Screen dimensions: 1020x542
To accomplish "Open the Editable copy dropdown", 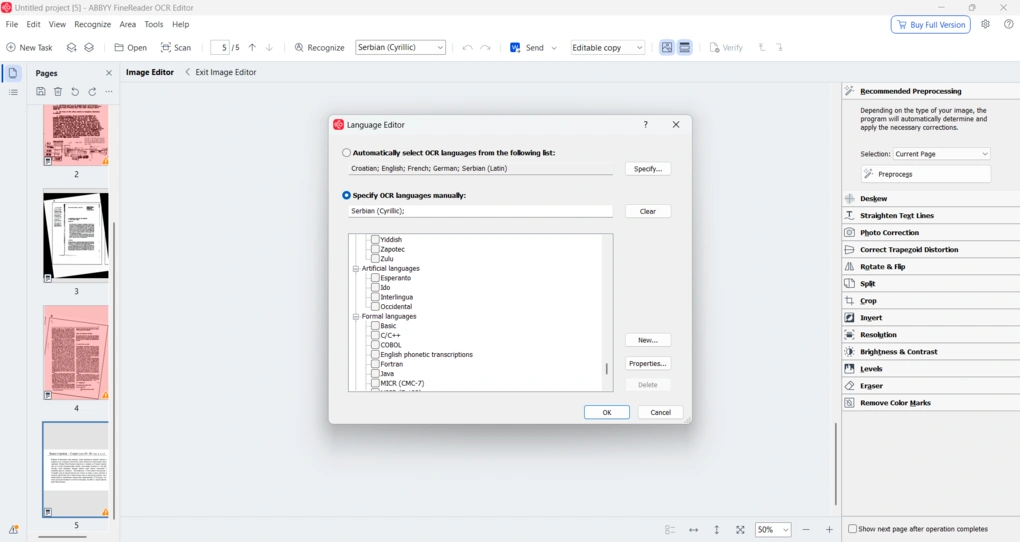I will coord(608,47).
